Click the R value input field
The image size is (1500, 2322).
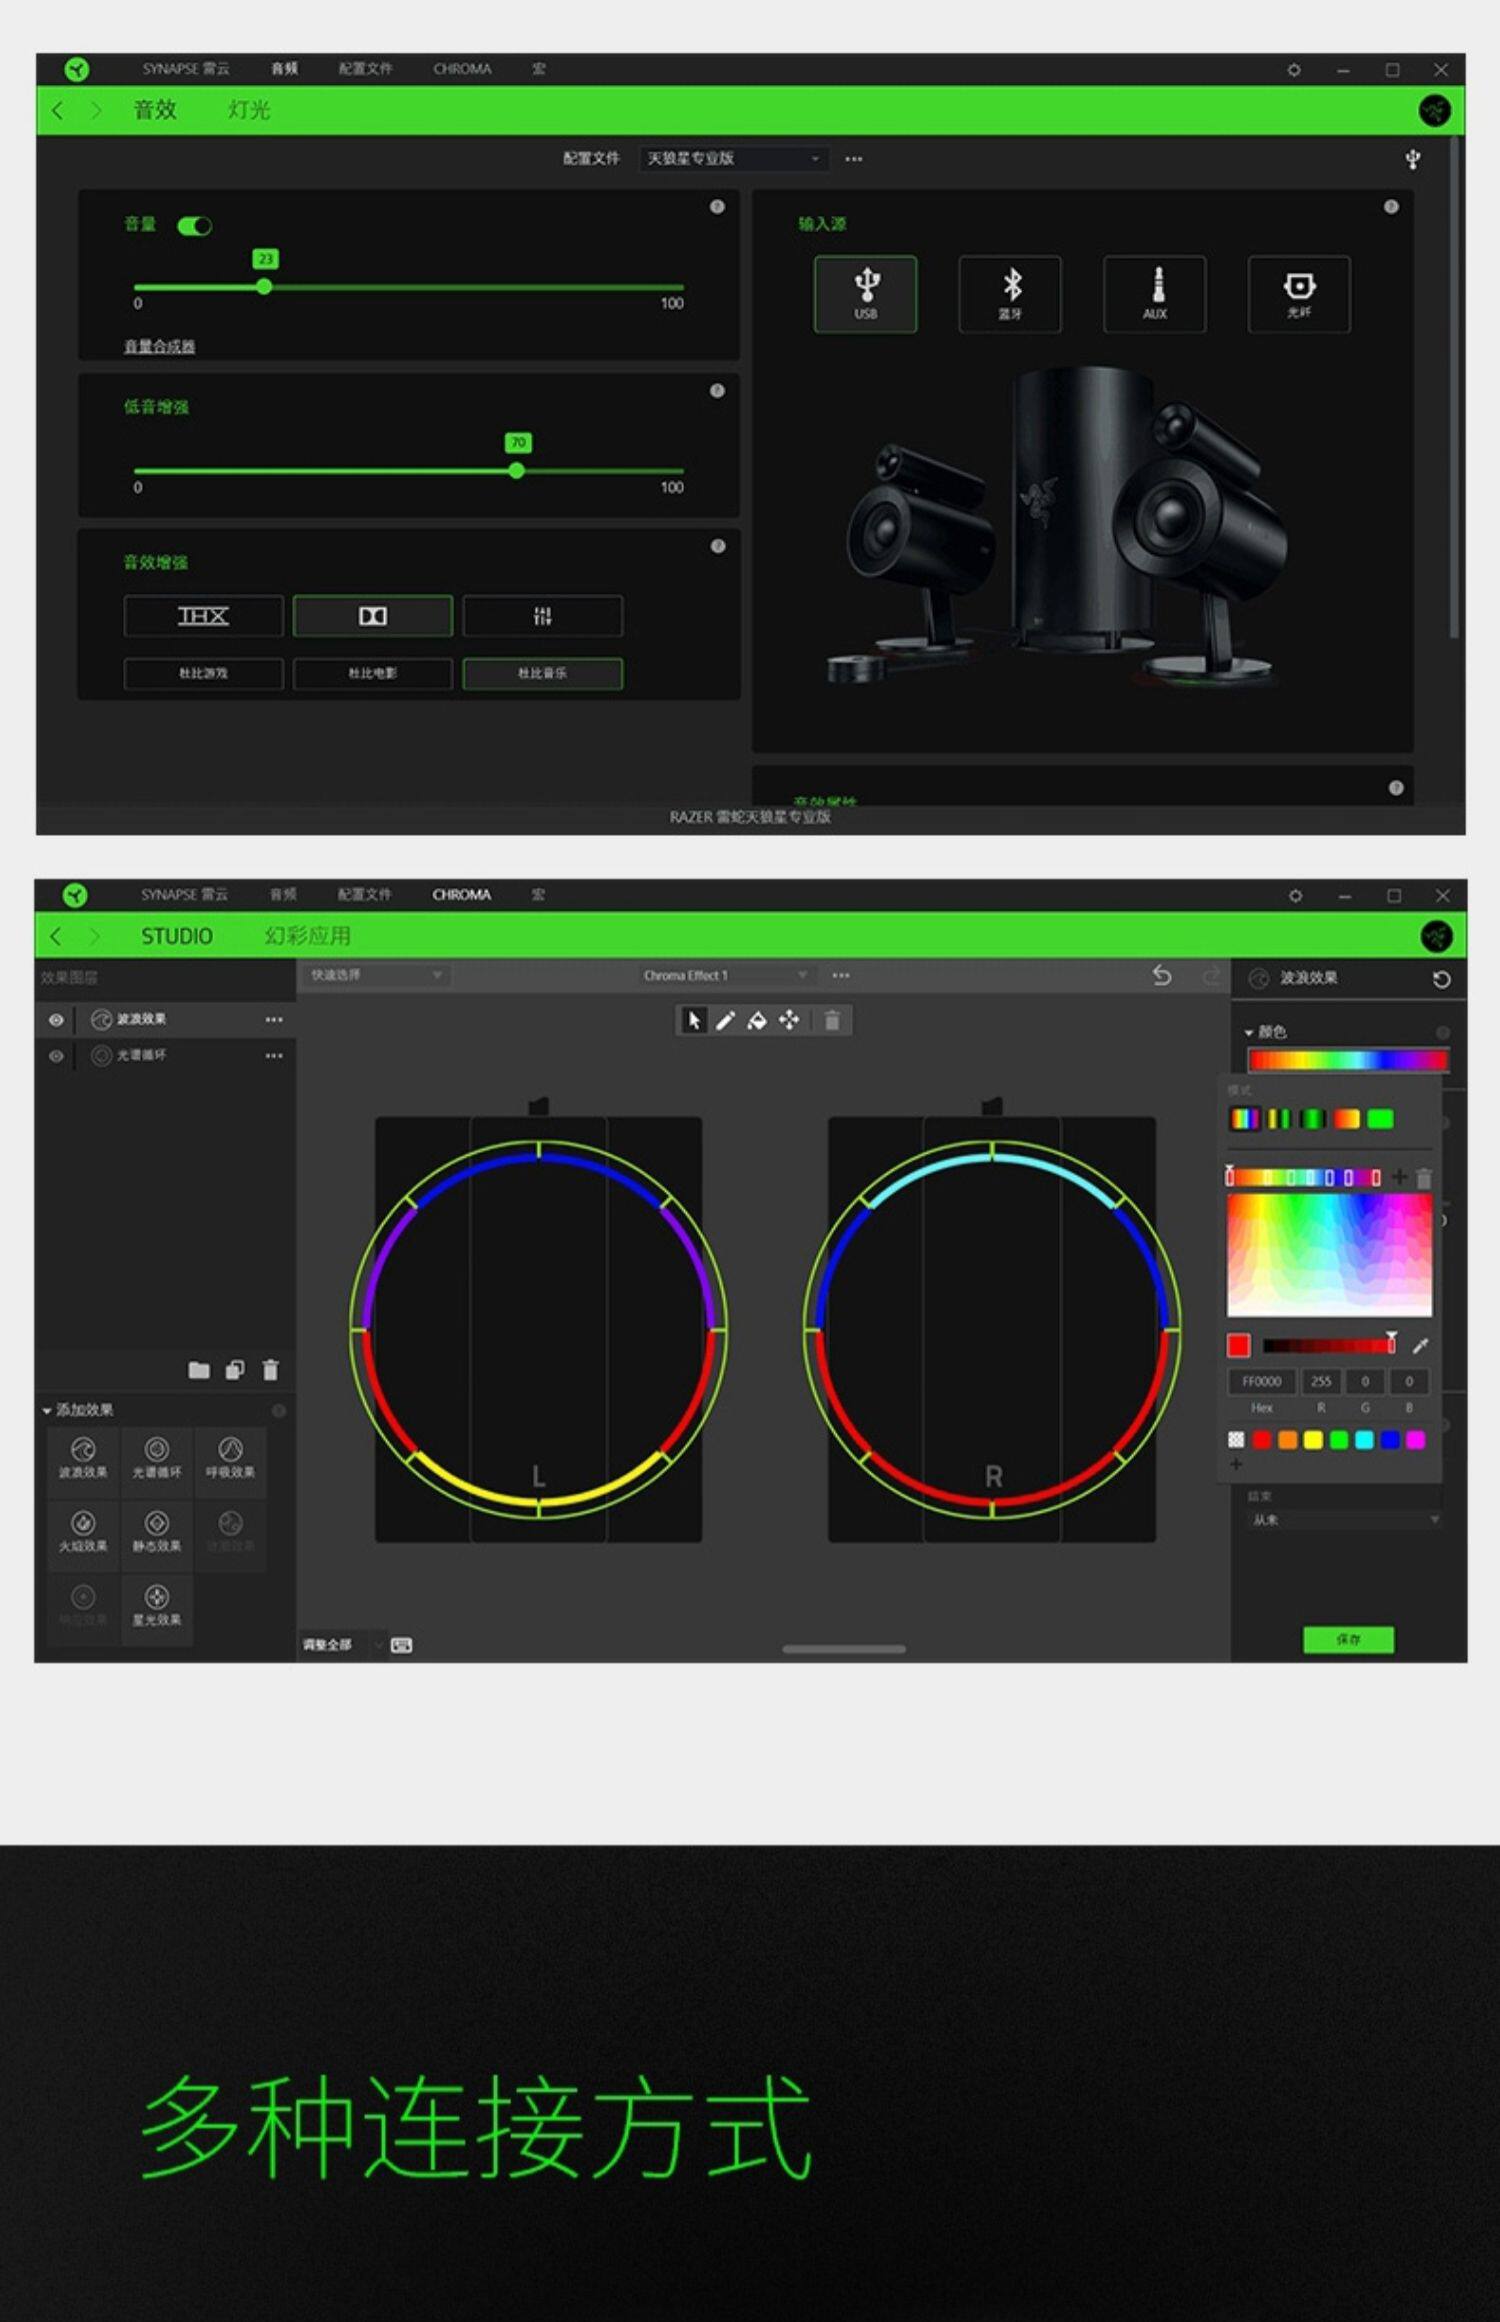tap(1321, 1382)
